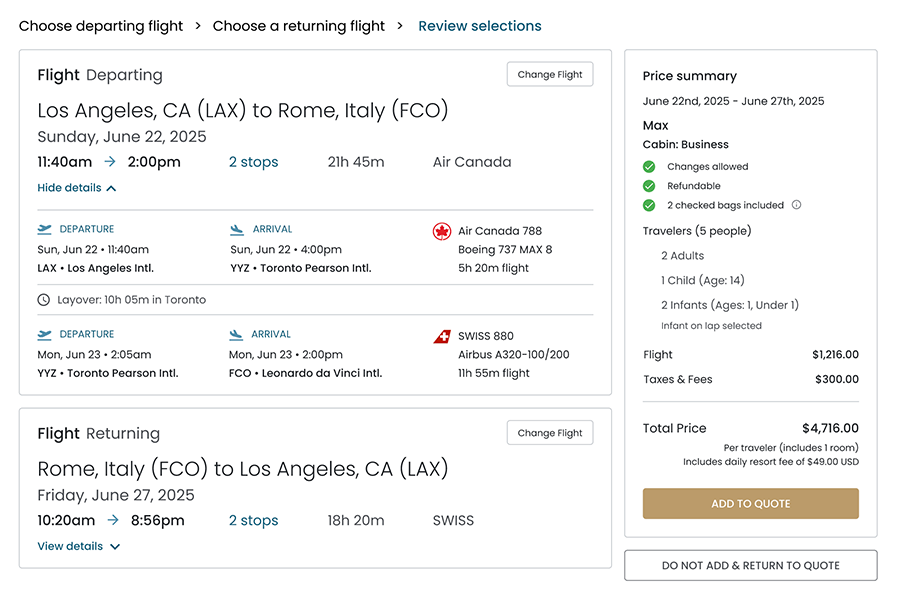The width and height of the screenshot is (900, 603).
Task: Click the green Refundable checkmark
Action: (x=649, y=186)
